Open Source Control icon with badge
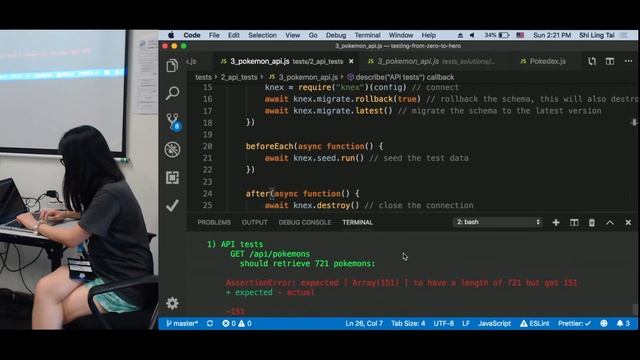 173,122
